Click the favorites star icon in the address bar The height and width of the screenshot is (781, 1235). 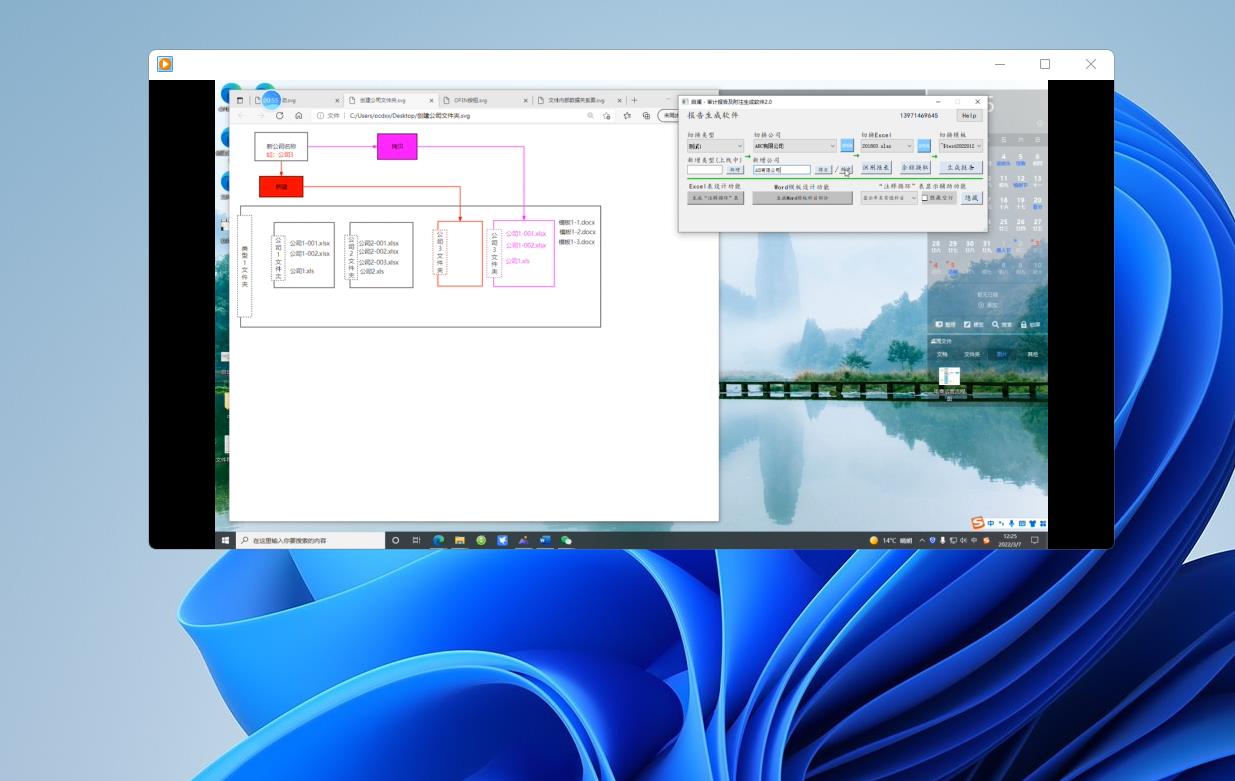coord(627,116)
